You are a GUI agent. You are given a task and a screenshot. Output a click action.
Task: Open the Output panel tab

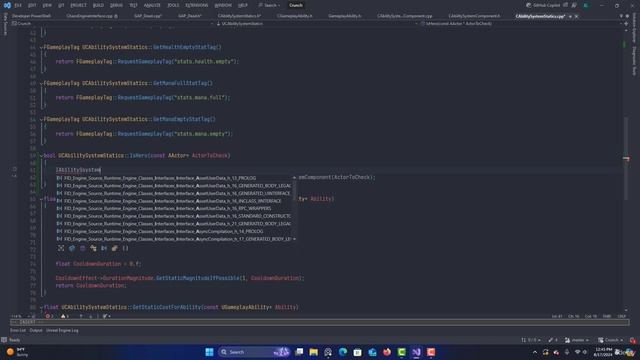click(x=36, y=331)
